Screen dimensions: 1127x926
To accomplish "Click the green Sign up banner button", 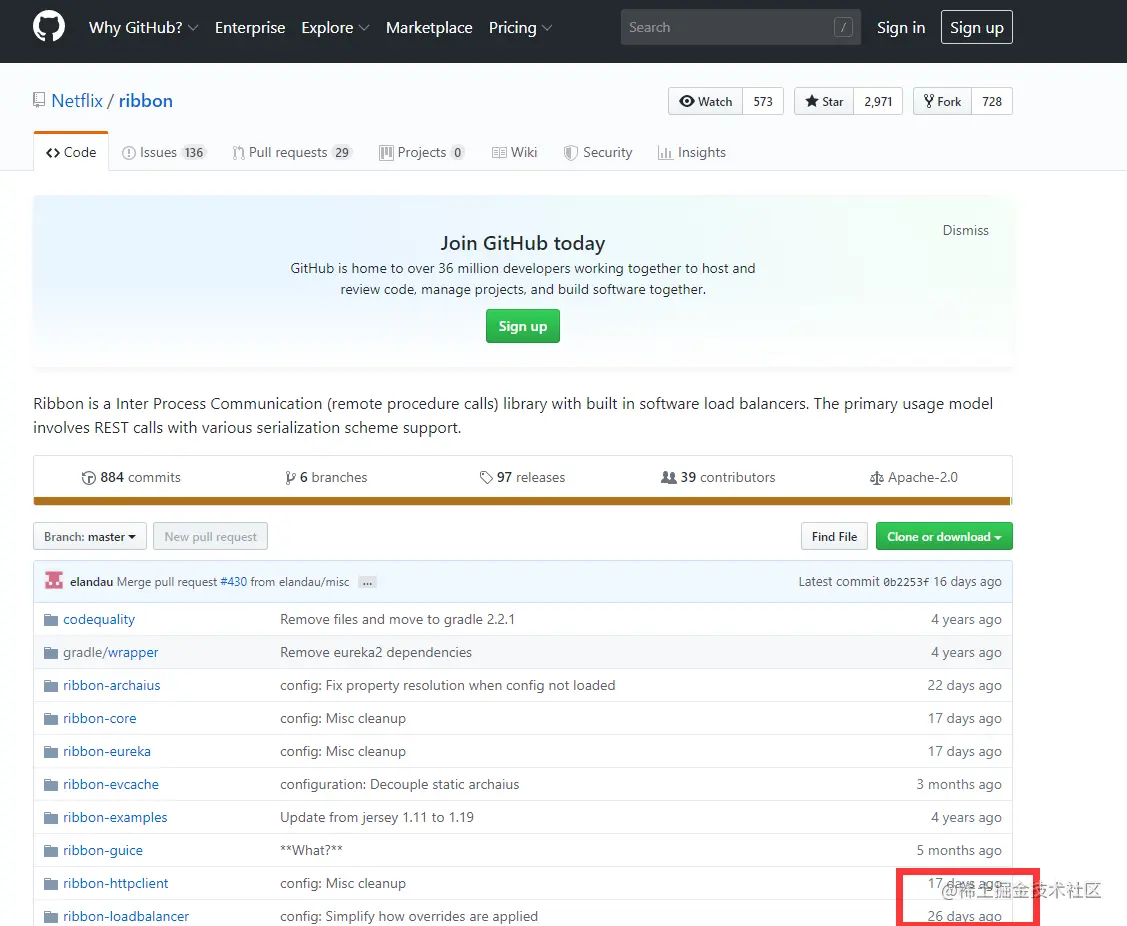I will click(x=523, y=326).
